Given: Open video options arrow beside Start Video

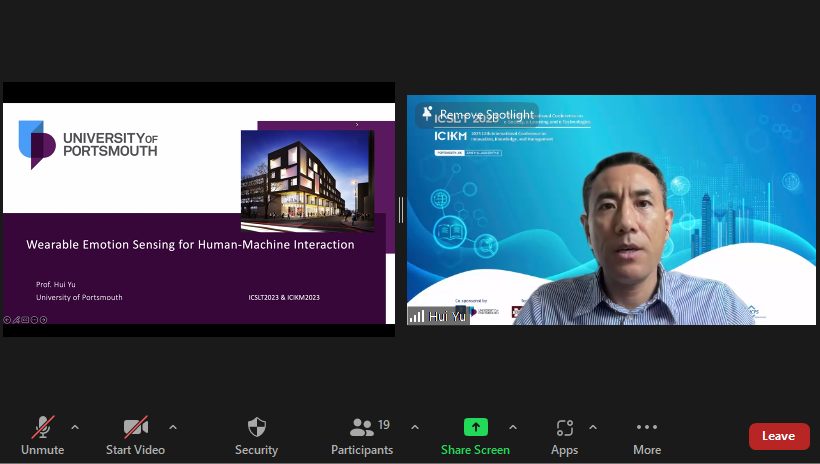Looking at the screenshot, I should point(173,427).
